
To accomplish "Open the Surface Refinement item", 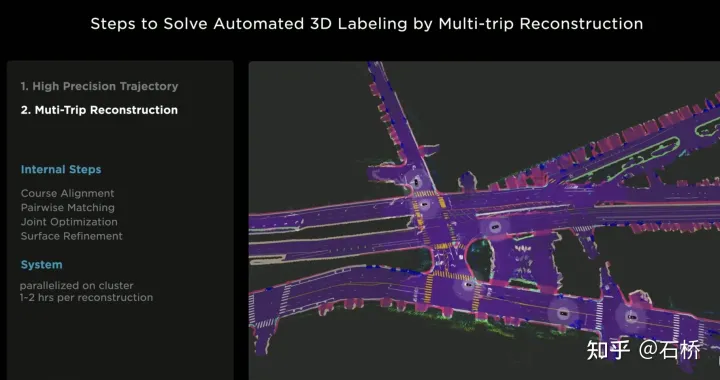I will click(x=72, y=236).
